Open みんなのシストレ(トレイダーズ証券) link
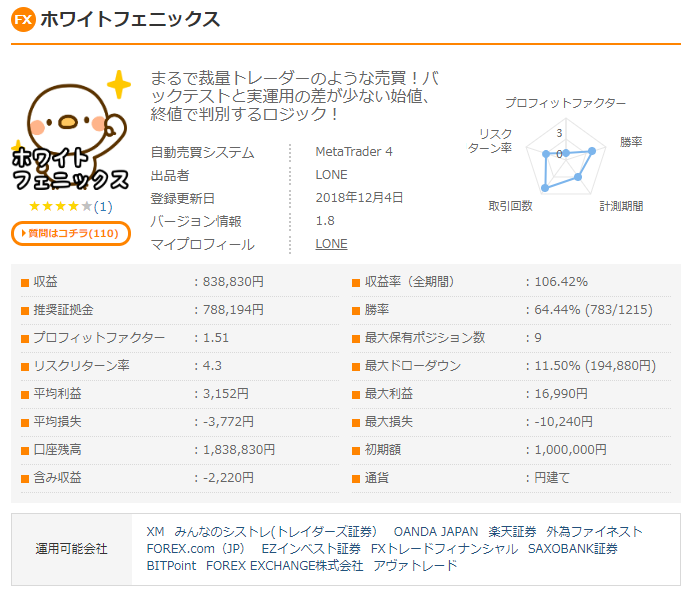The image size is (693, 602). click(x=275, y=532)
